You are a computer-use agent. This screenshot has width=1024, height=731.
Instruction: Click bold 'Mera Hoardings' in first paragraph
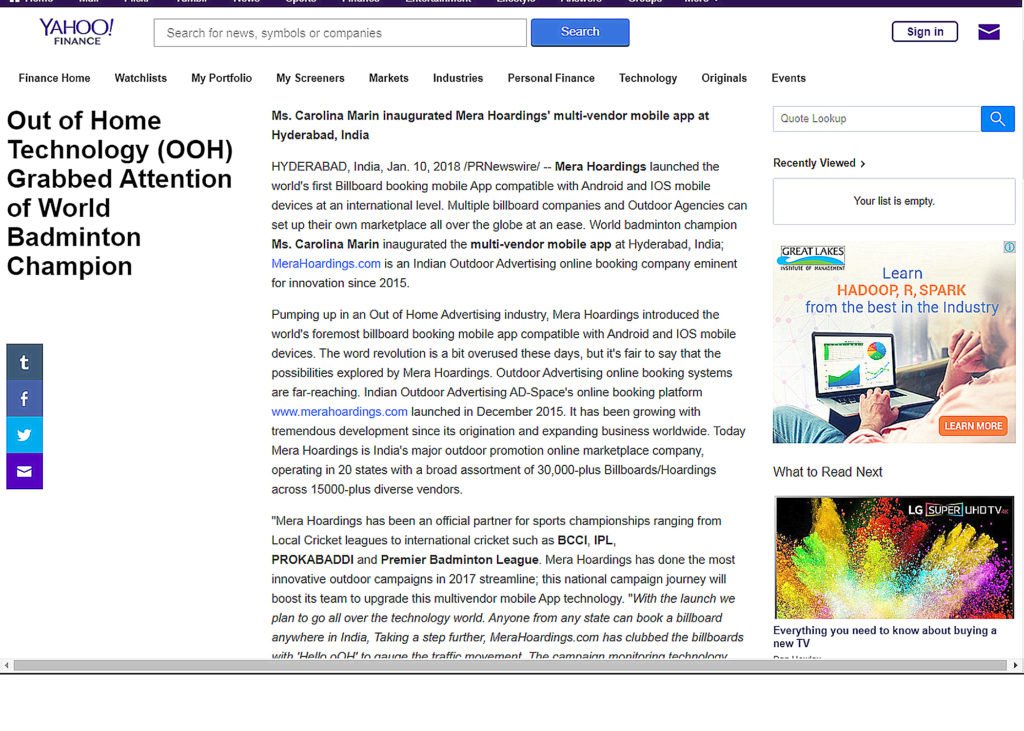tap(600, 167)
